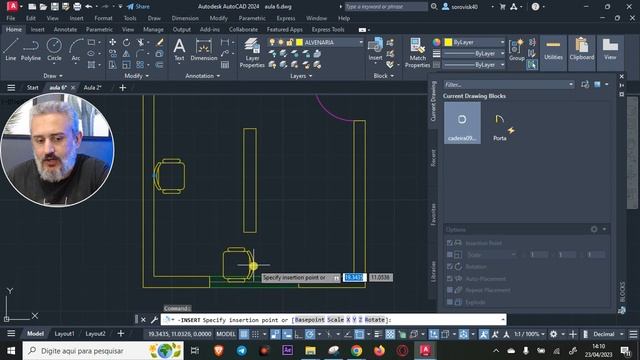Toggle the Rotation checkbox in Blocks options

coord(449,267)
